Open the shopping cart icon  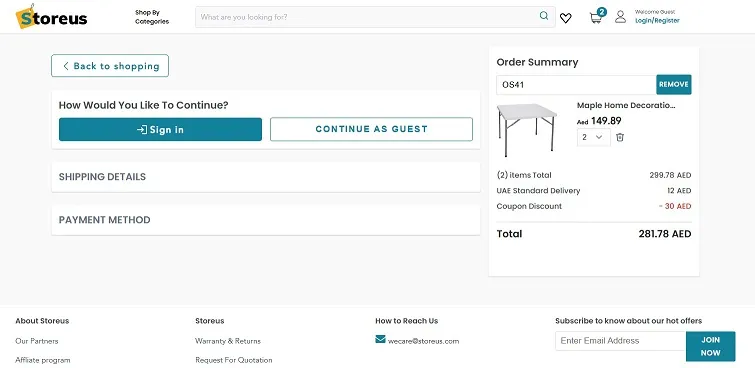pyautogui.click(x=596, y=18)
